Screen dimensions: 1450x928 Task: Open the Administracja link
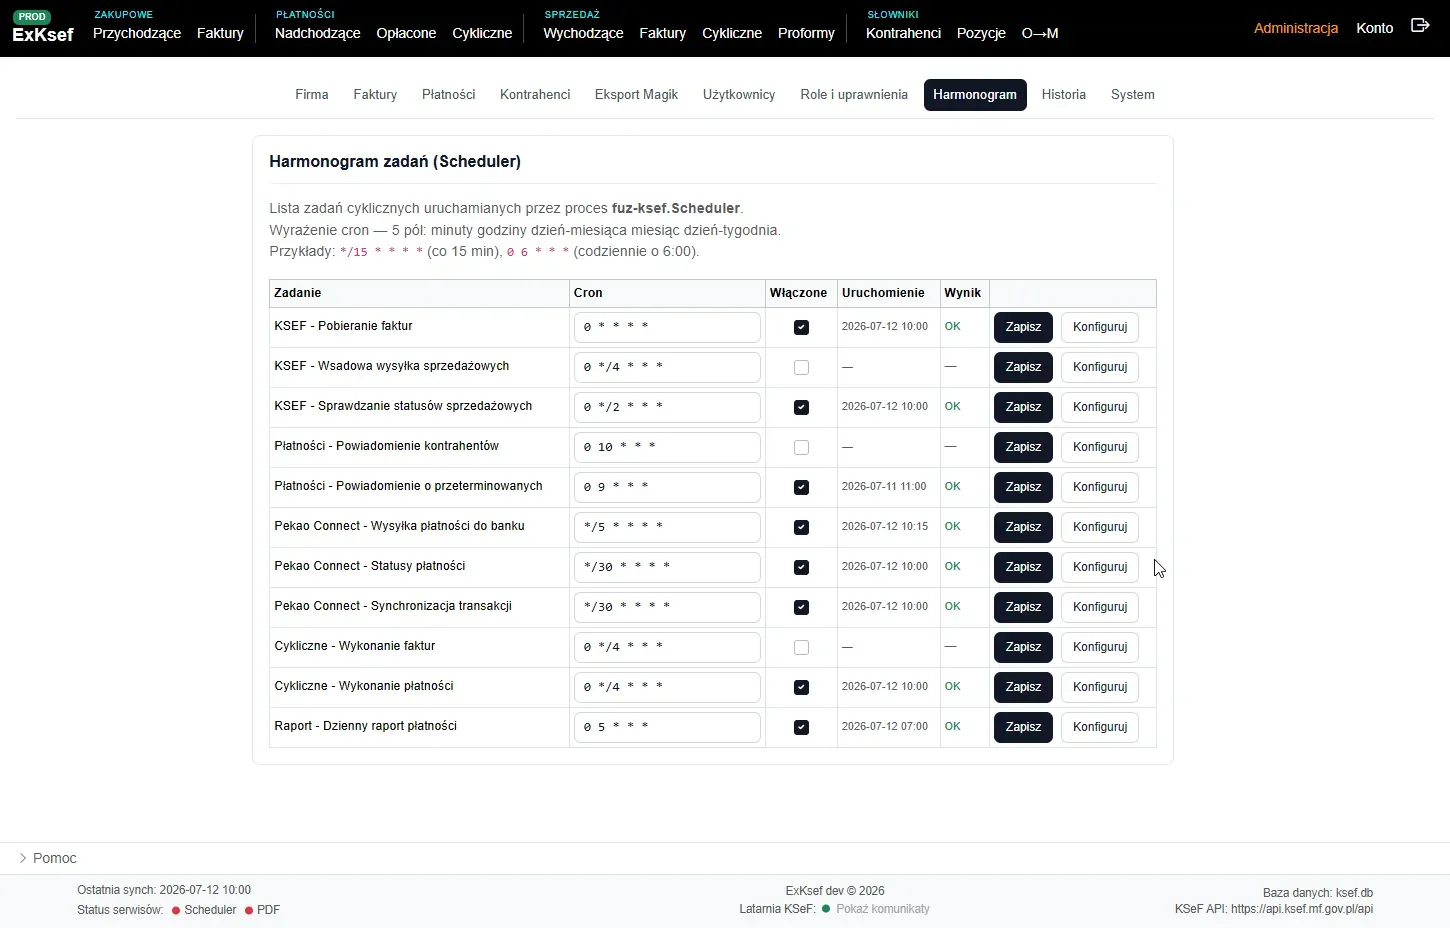click(x=1296, y=28)
